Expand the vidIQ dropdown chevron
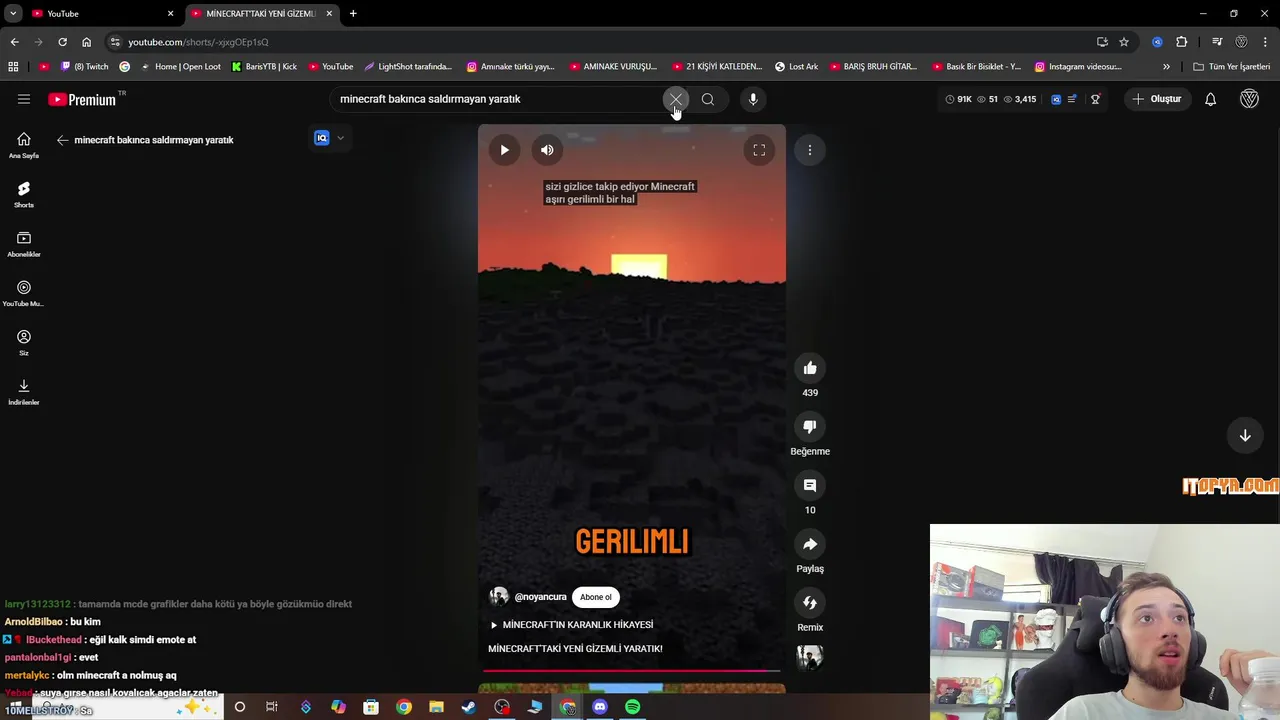Viewport: 1280px width, 720px height. (341, 138)
